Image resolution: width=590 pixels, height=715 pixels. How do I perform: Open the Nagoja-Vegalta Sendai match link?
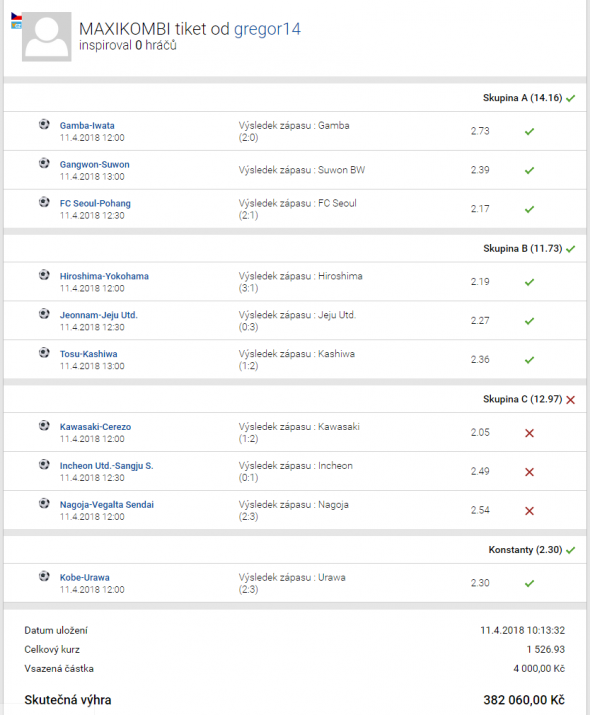[107, 505]
